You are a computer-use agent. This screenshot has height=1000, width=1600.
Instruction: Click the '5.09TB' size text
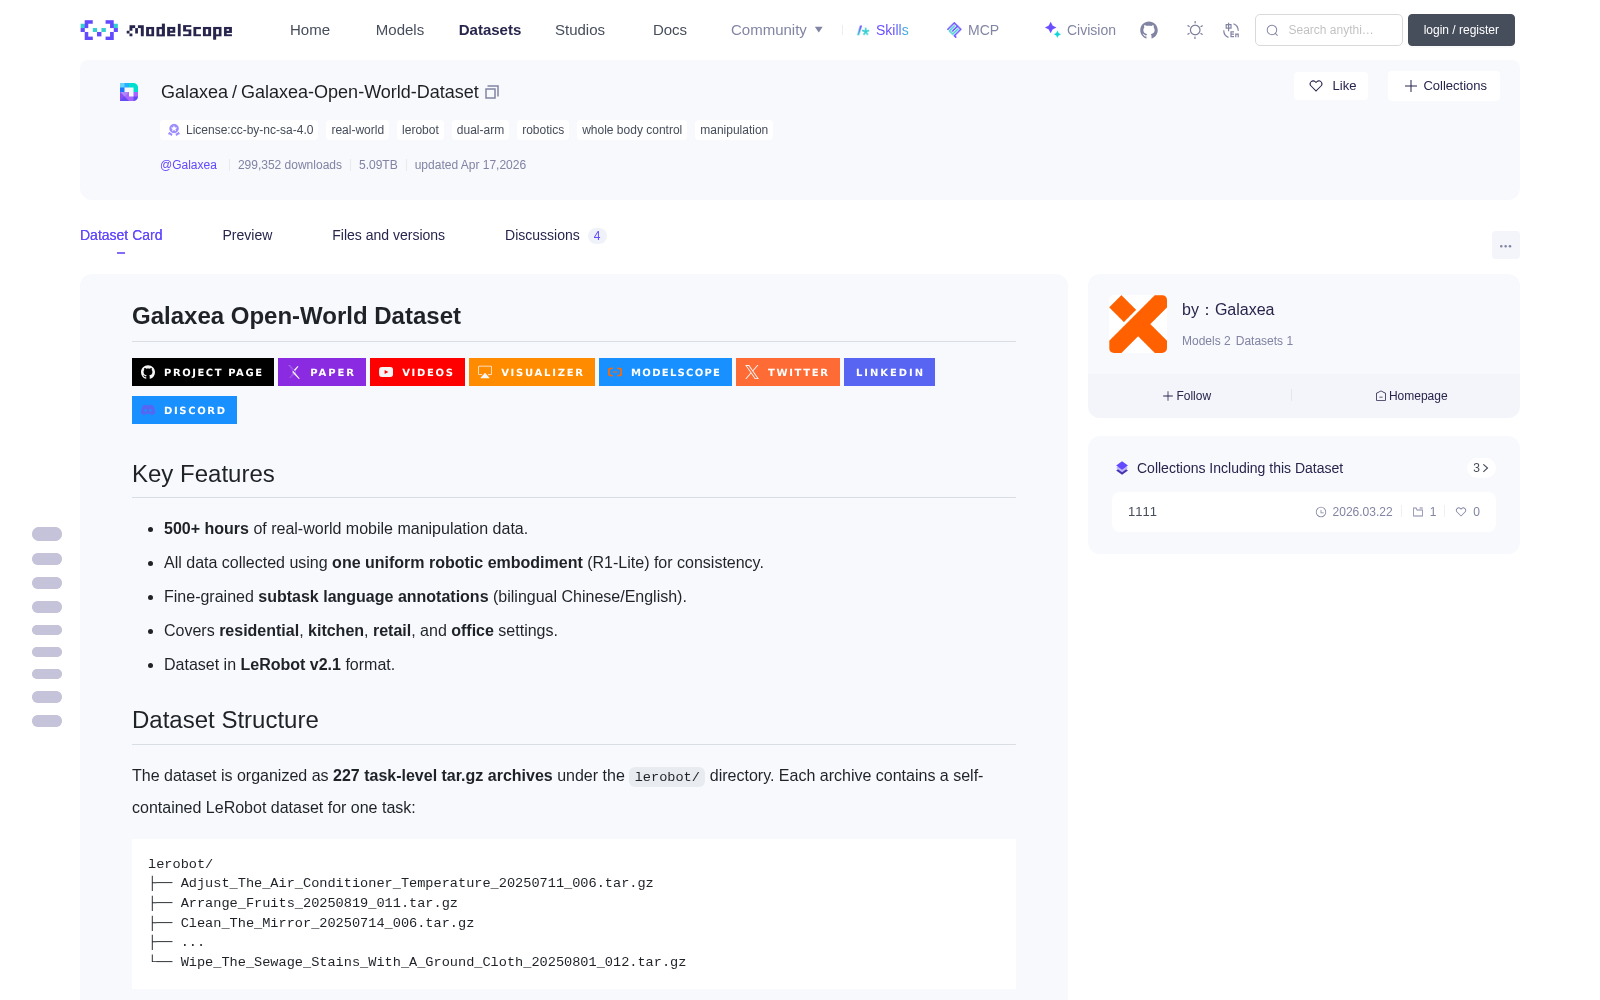point(378,165)
